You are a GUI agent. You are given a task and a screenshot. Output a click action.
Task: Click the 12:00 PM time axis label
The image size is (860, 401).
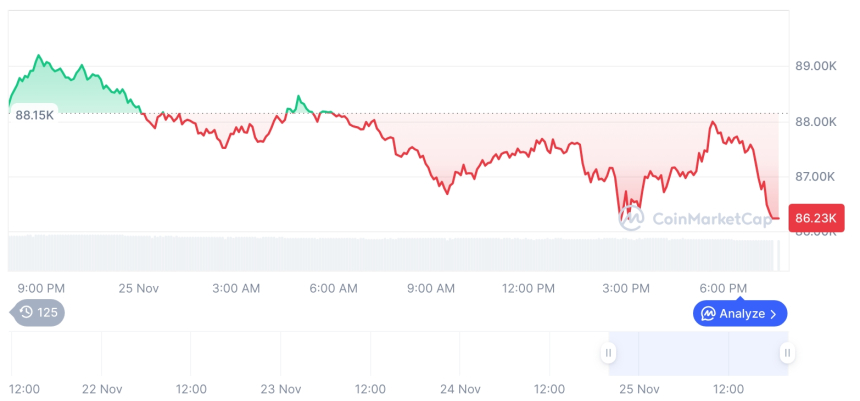(528, 288)
